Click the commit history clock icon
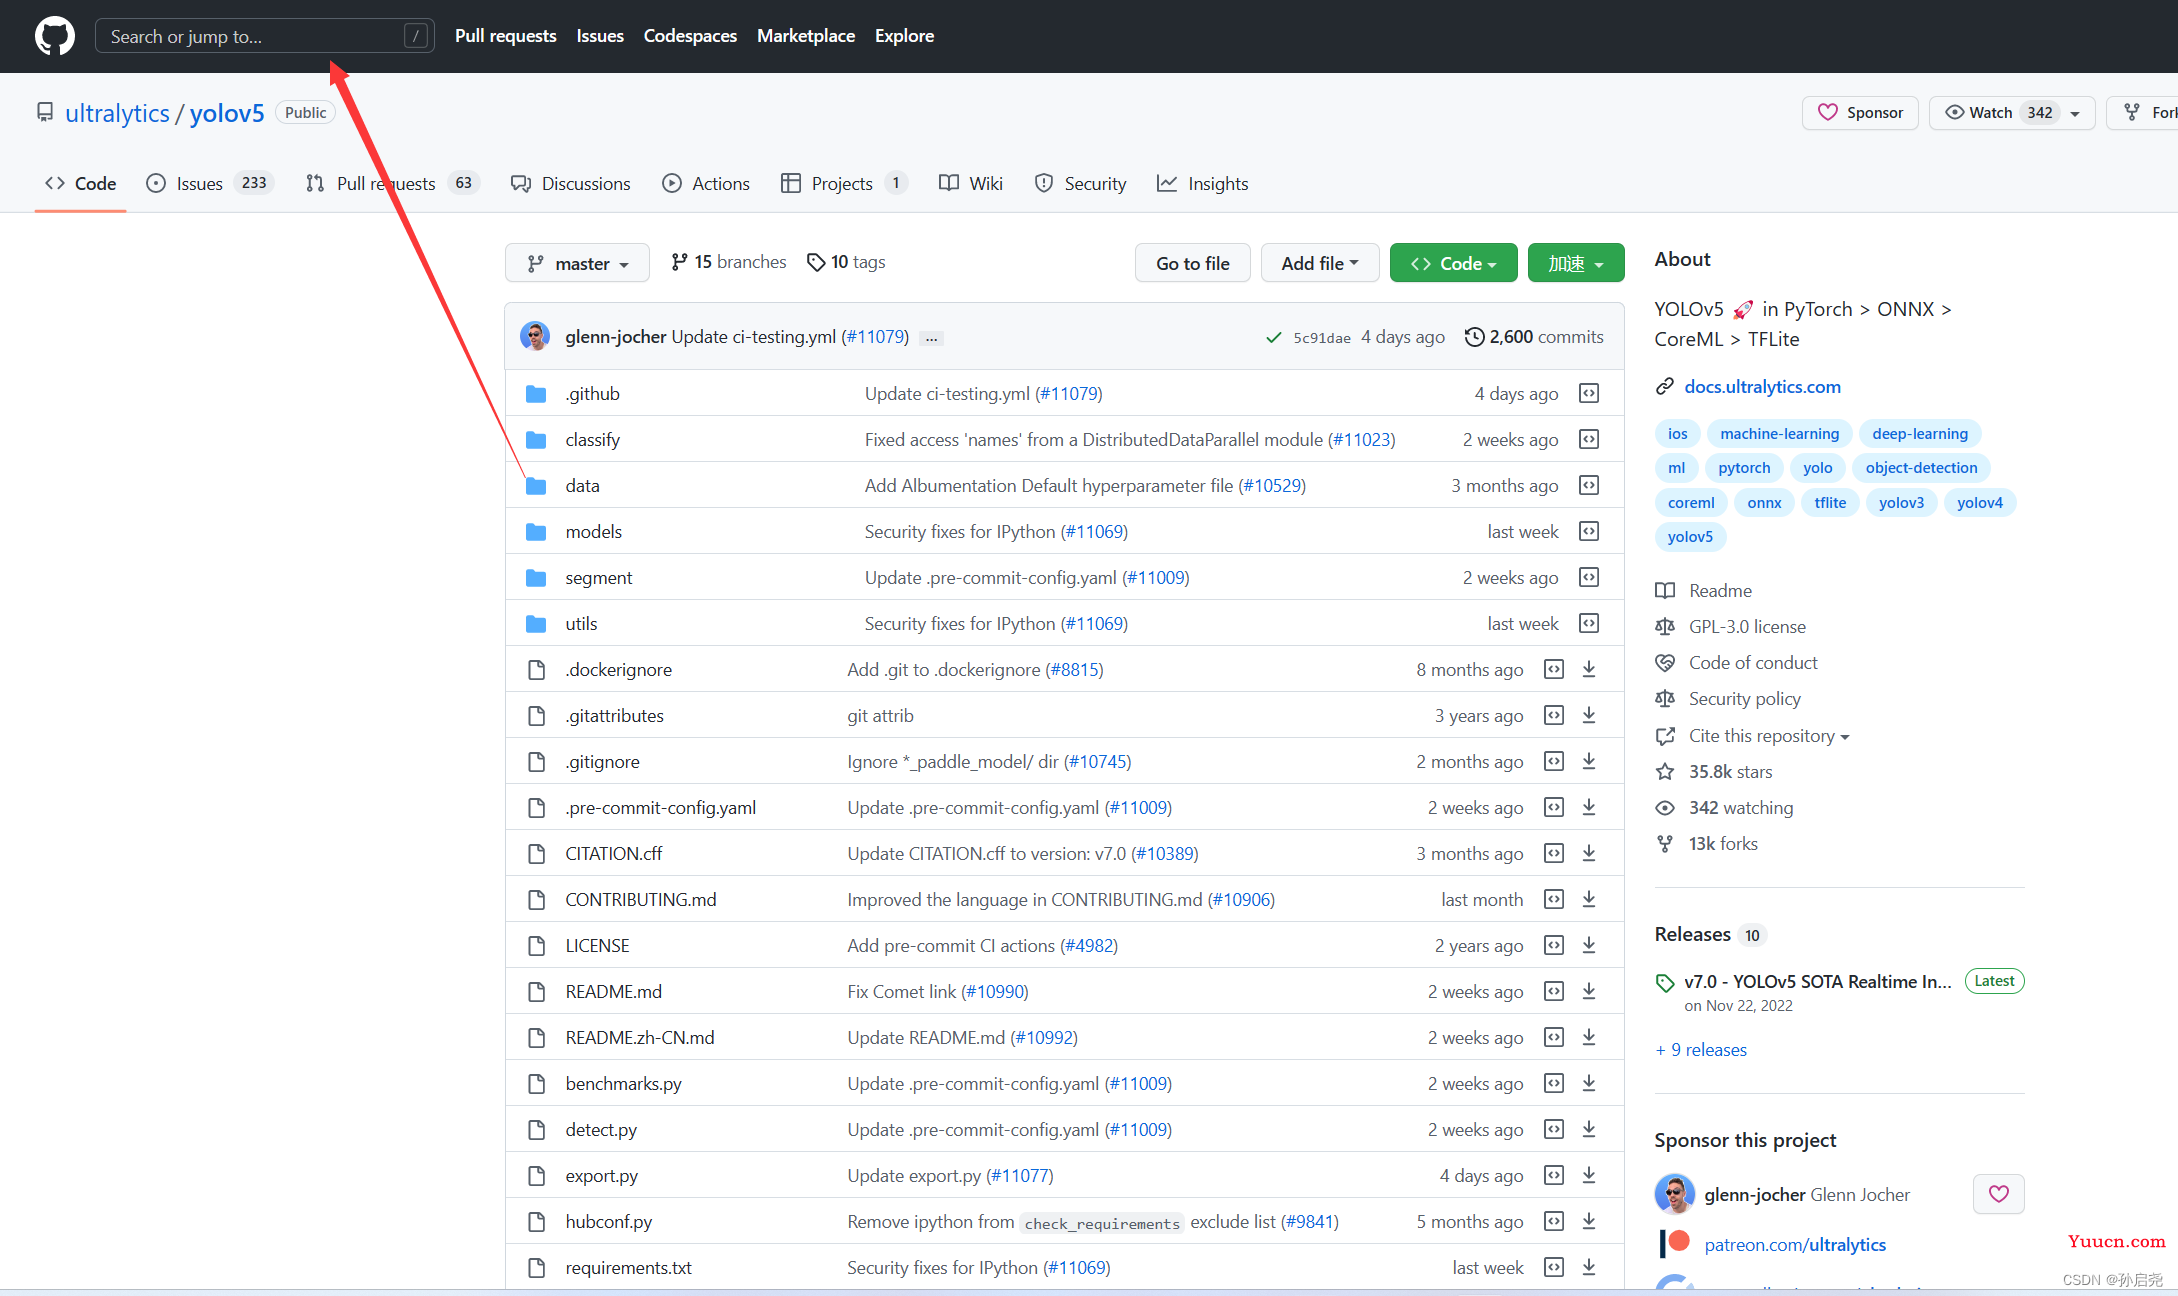2178x1296 pixels. (x=1474, y=337)
